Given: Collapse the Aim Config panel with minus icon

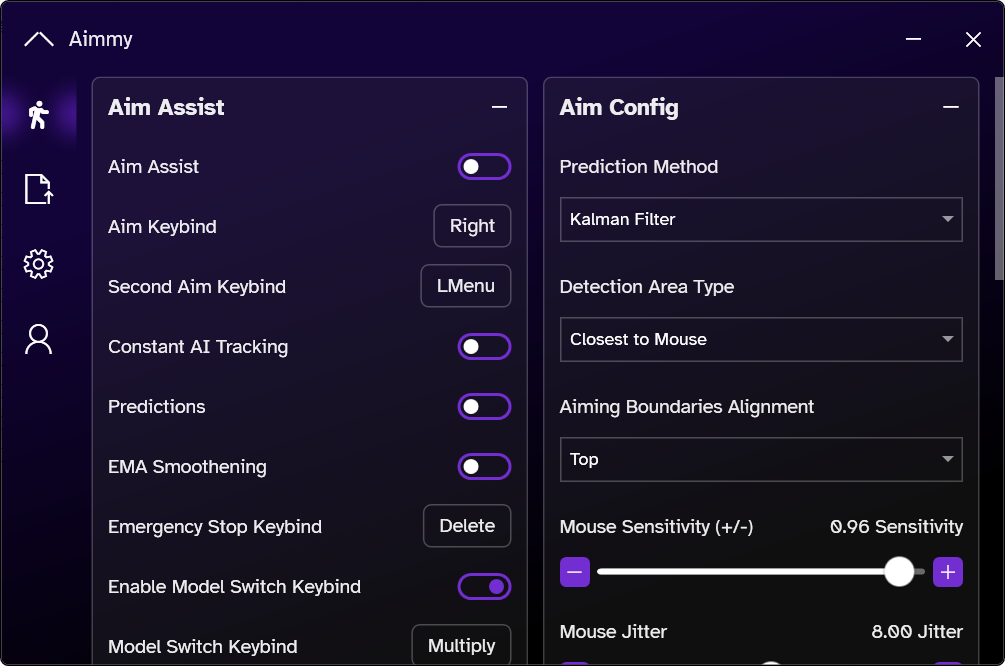Looking at the screenshot, I should coord(951,107).
